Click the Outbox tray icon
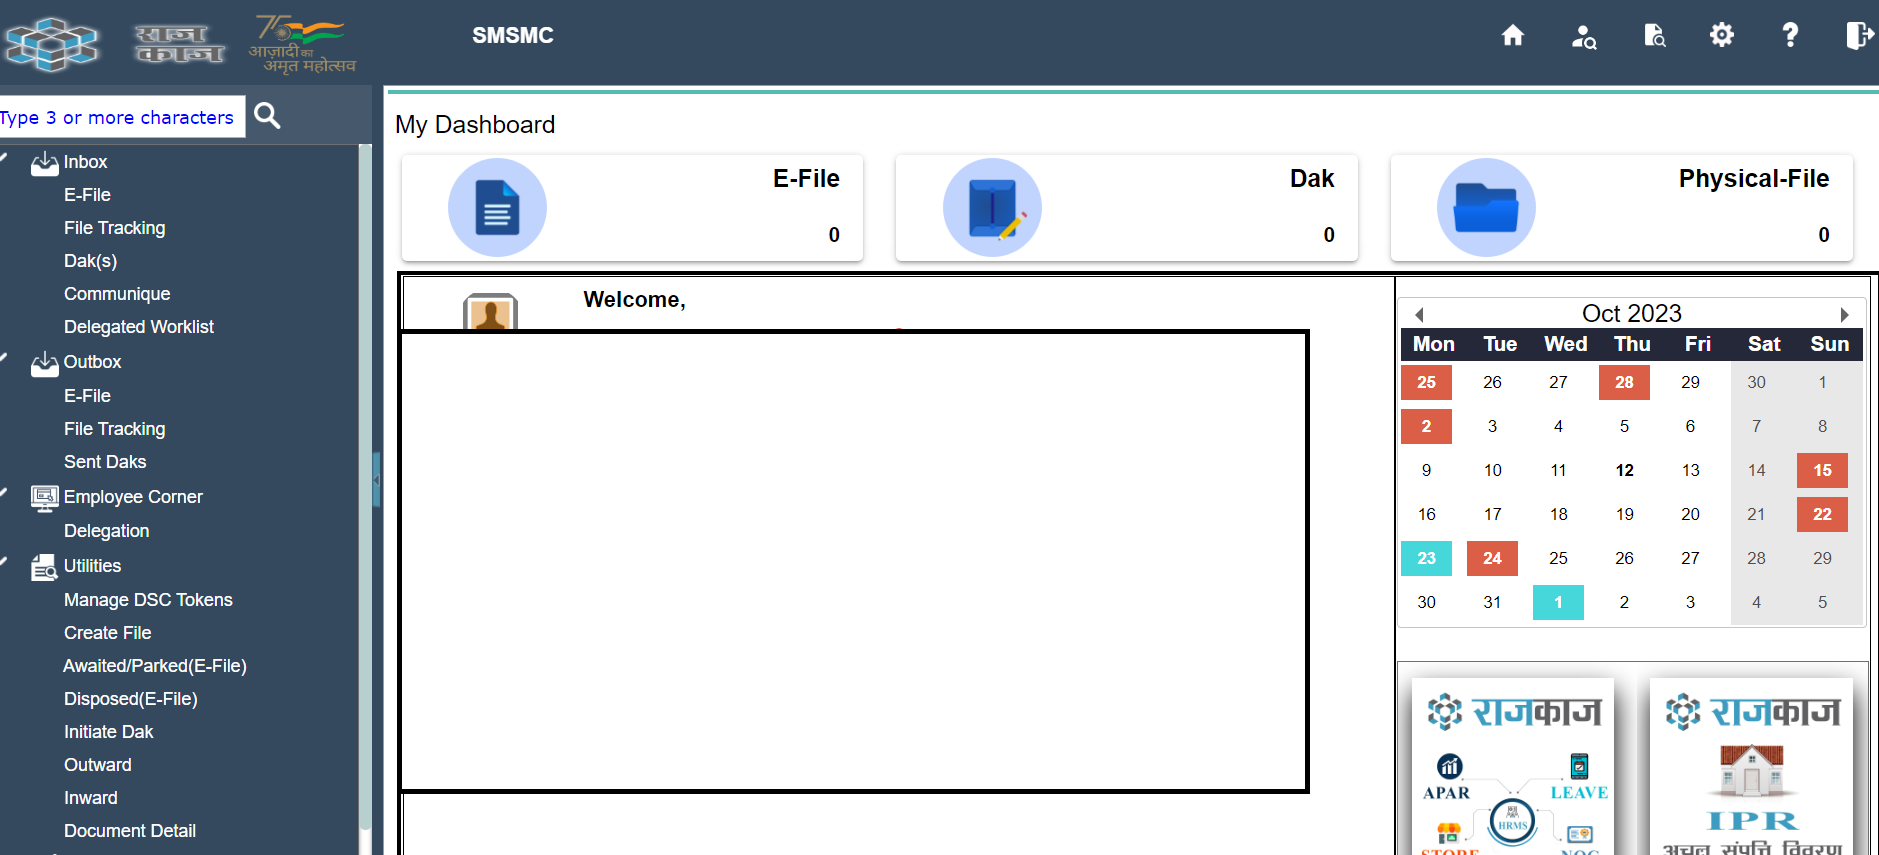 [x=44, y=364]
